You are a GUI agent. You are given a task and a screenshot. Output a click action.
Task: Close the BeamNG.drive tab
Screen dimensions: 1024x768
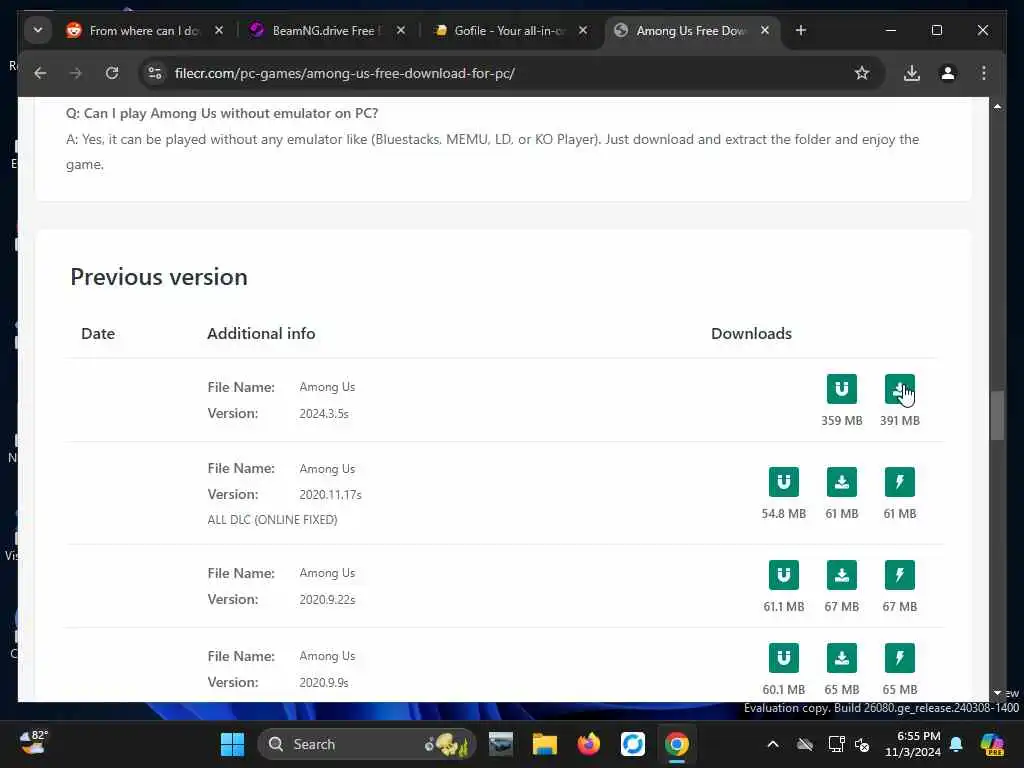click(x=401, y=30)
